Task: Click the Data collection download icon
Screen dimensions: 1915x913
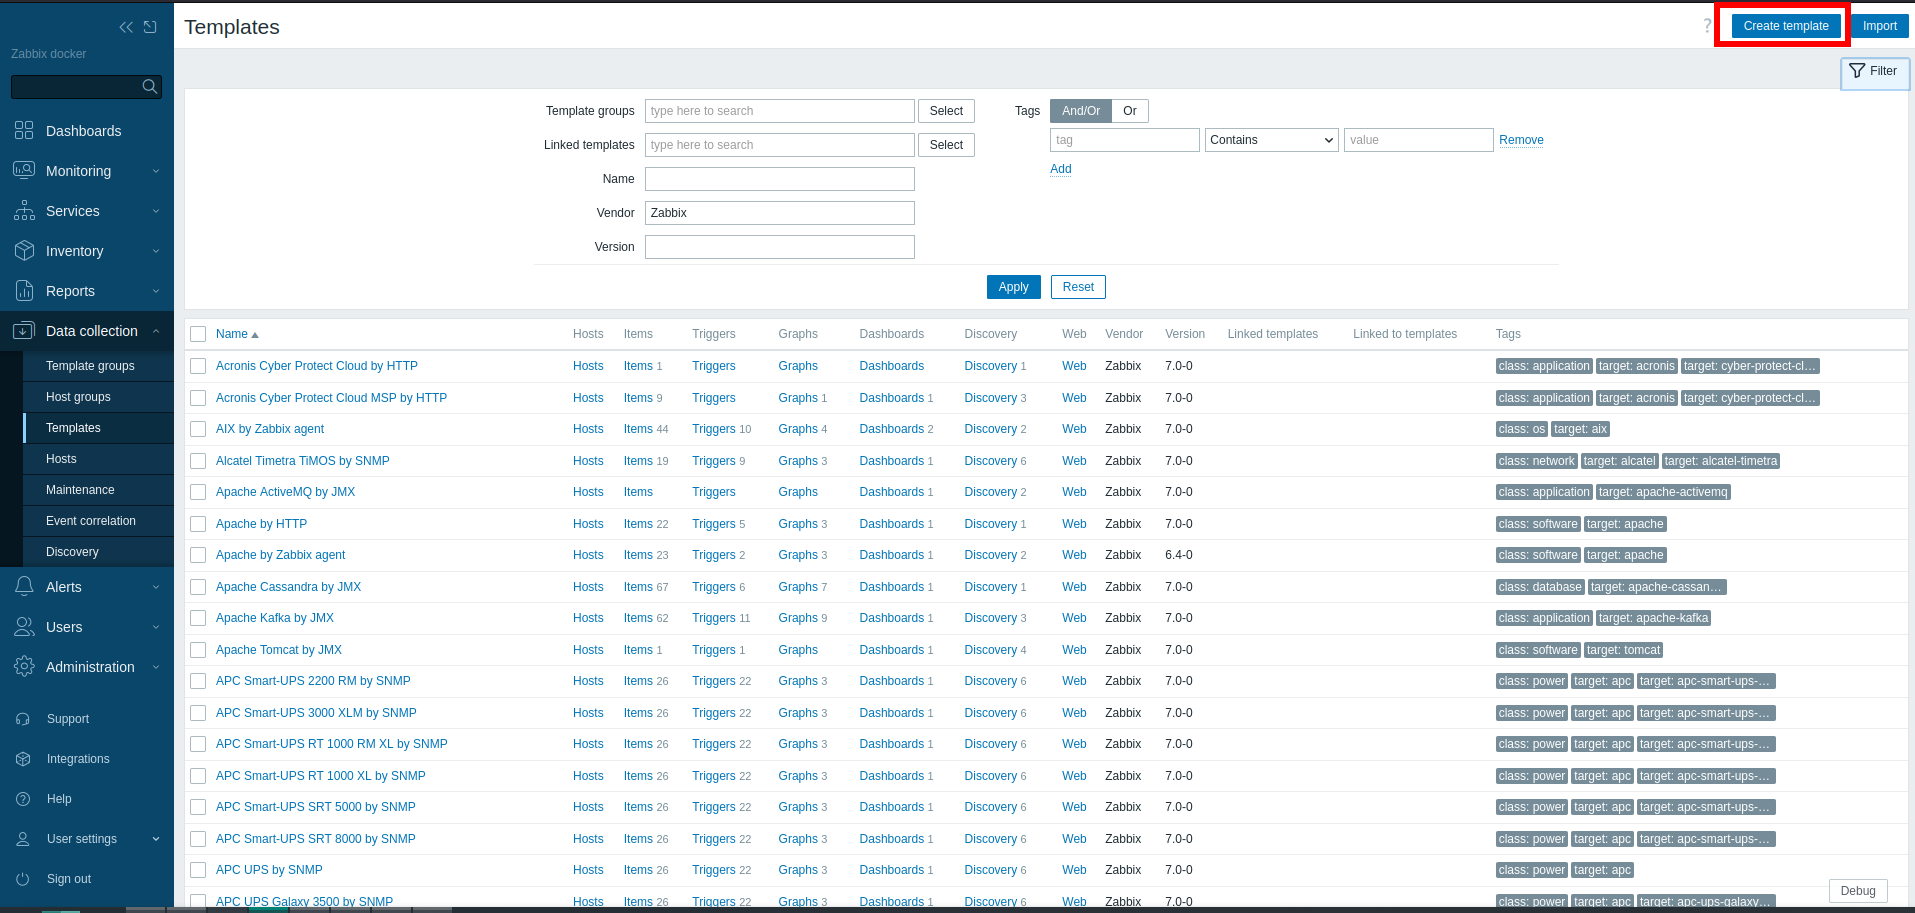Action: (x=24, y=331)
